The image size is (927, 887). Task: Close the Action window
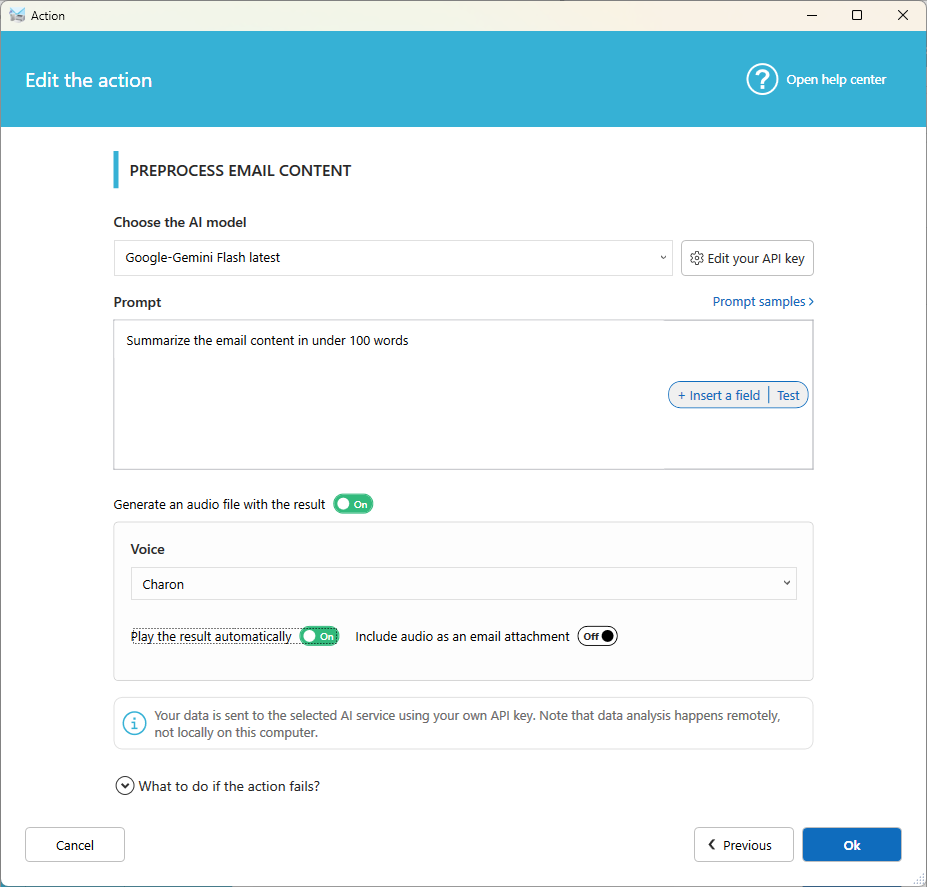pos(903,15)
